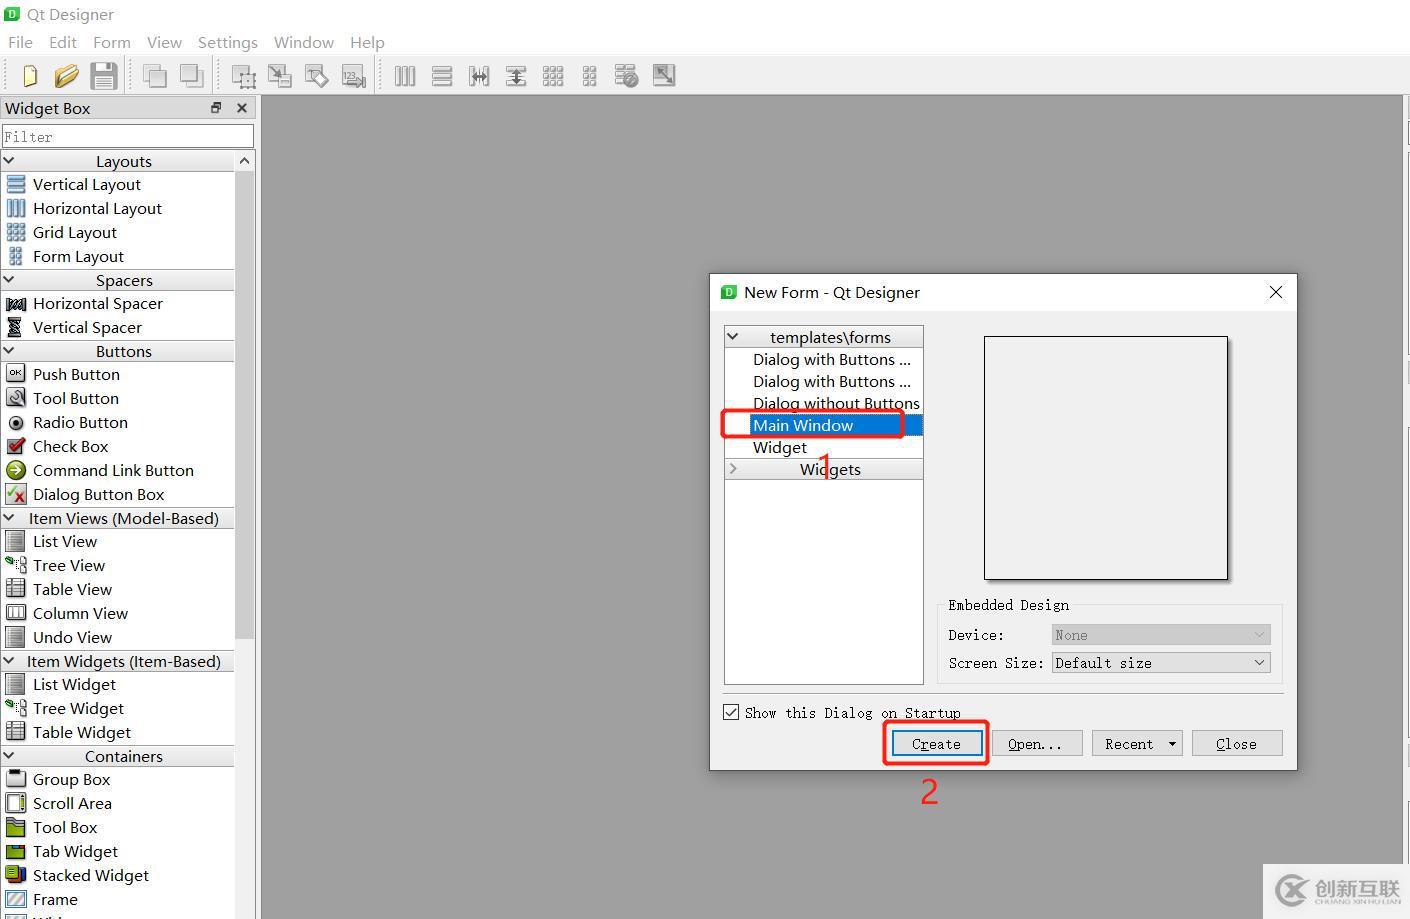Click the Close button in New Form dialog
The height and width of the screenshot is (919, 1410).
click(x=1237, y=743)
